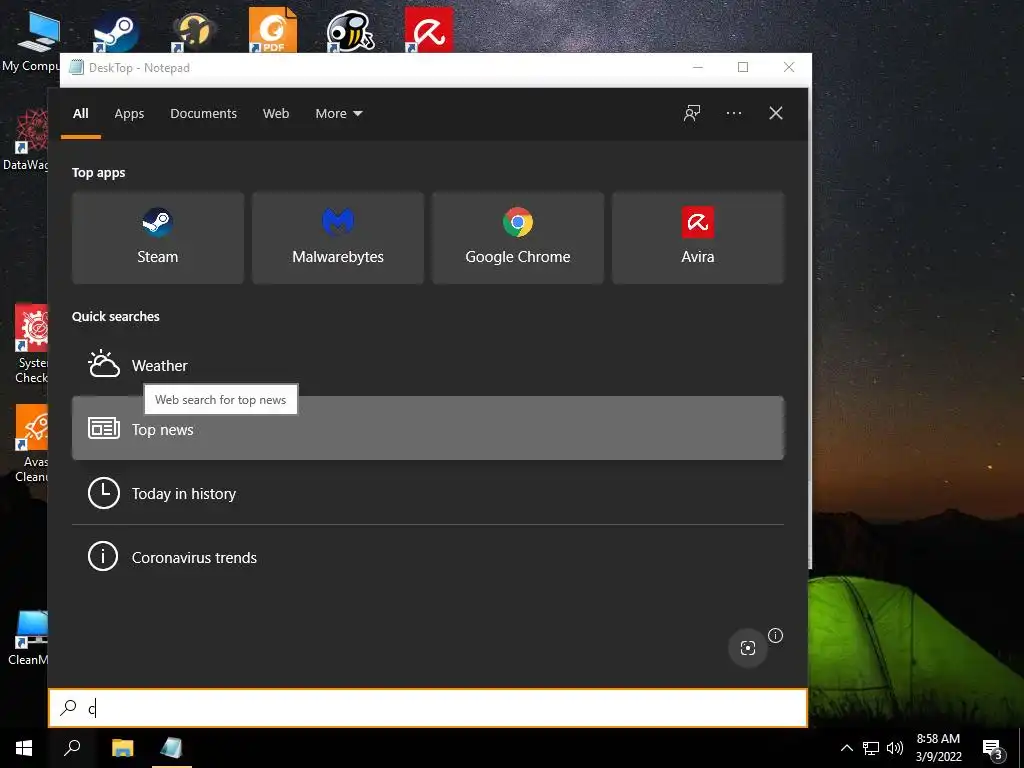Image resolution: width=1024 pixels, height=768 pixels.
Task: Minimize the Notepad window
Action: 697,67
